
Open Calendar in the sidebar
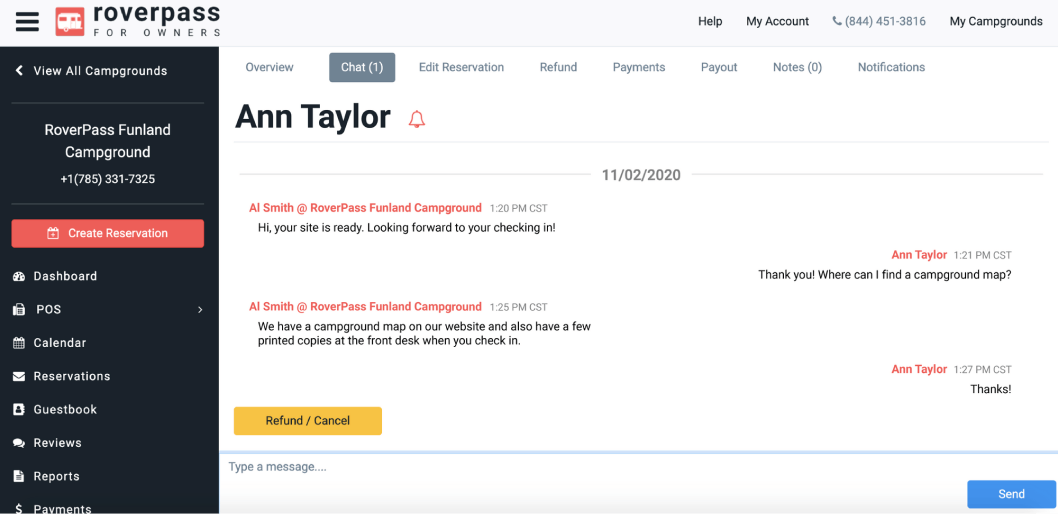(x=60, y=343)
